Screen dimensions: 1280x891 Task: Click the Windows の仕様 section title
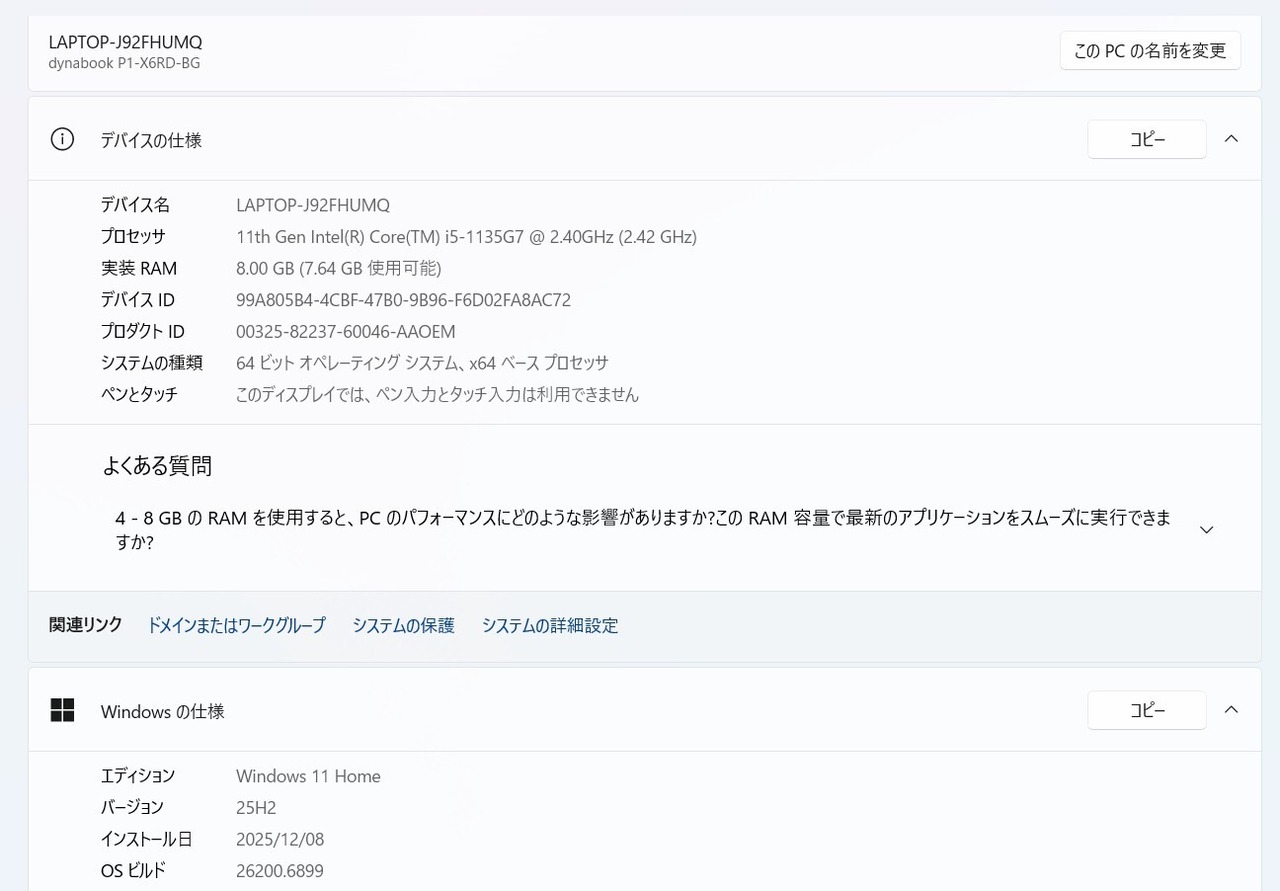tap(162, 712)
